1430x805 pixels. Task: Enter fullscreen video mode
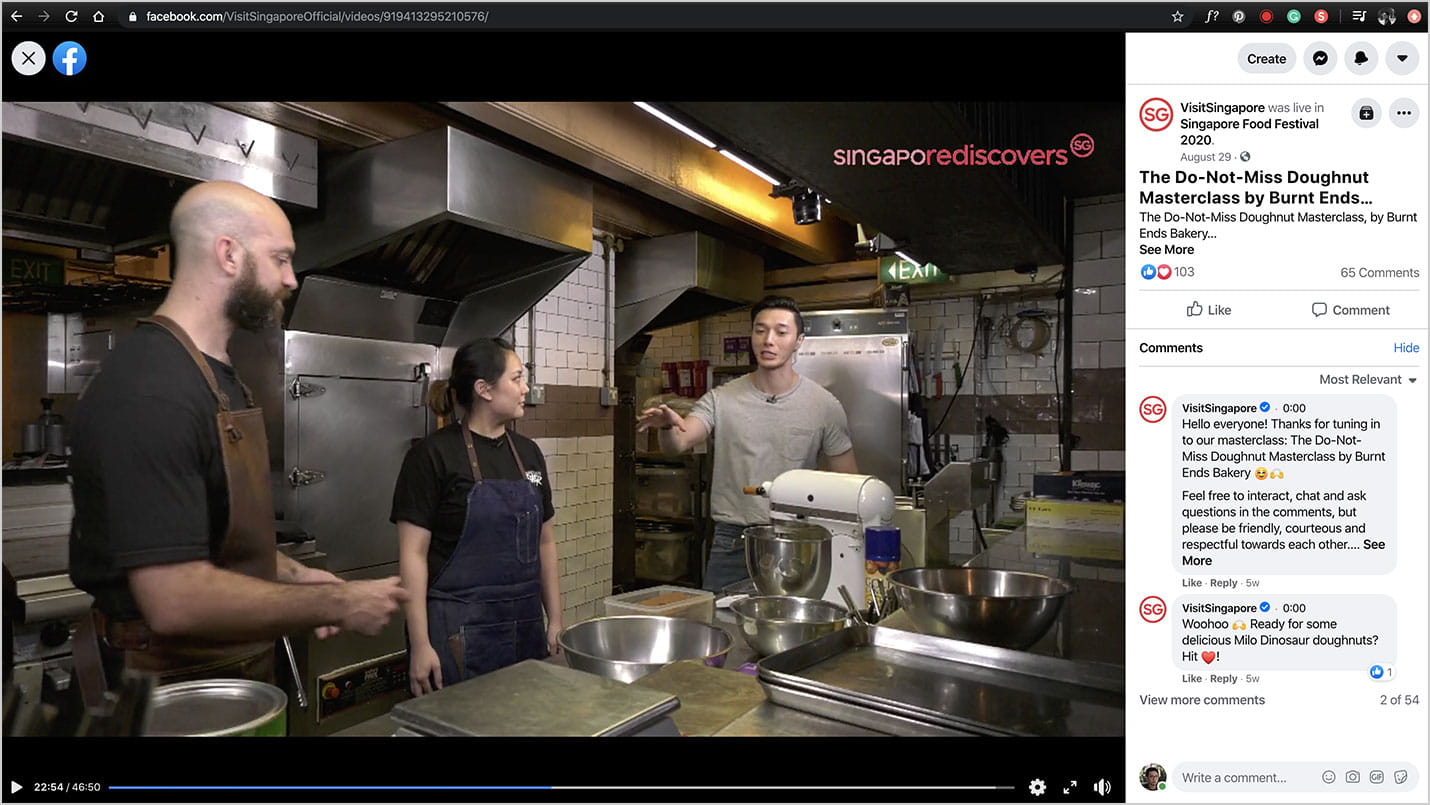(x=1070, y=787)
